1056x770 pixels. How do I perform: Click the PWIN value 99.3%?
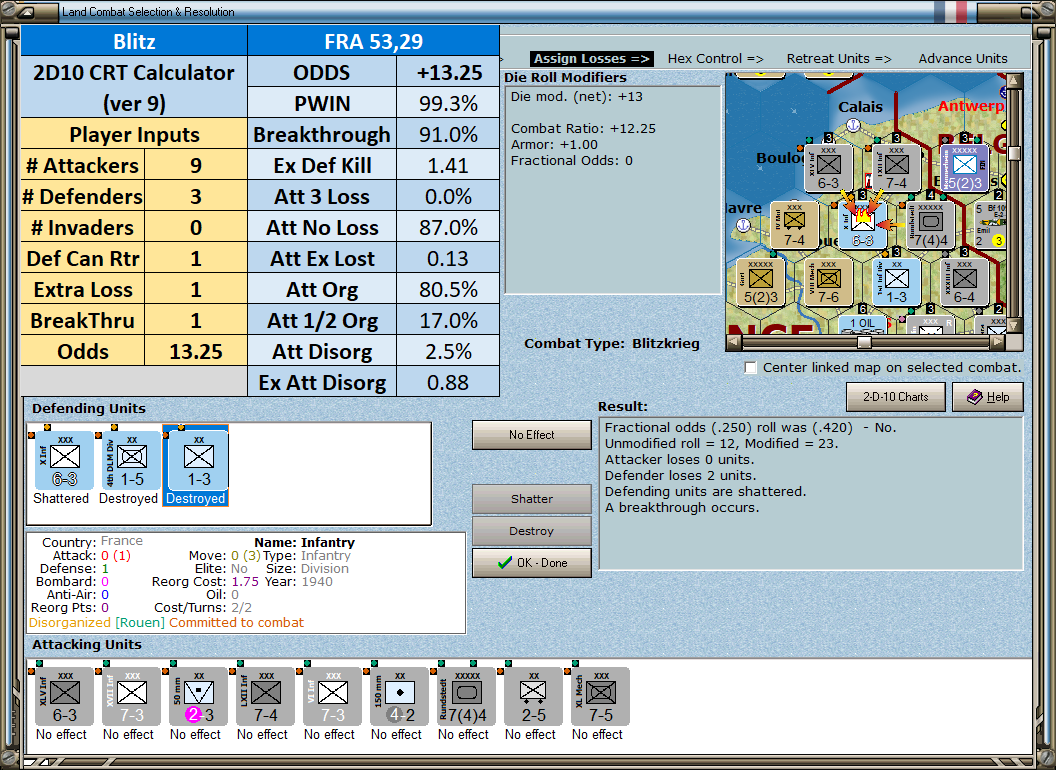click(x=448, y=104)
